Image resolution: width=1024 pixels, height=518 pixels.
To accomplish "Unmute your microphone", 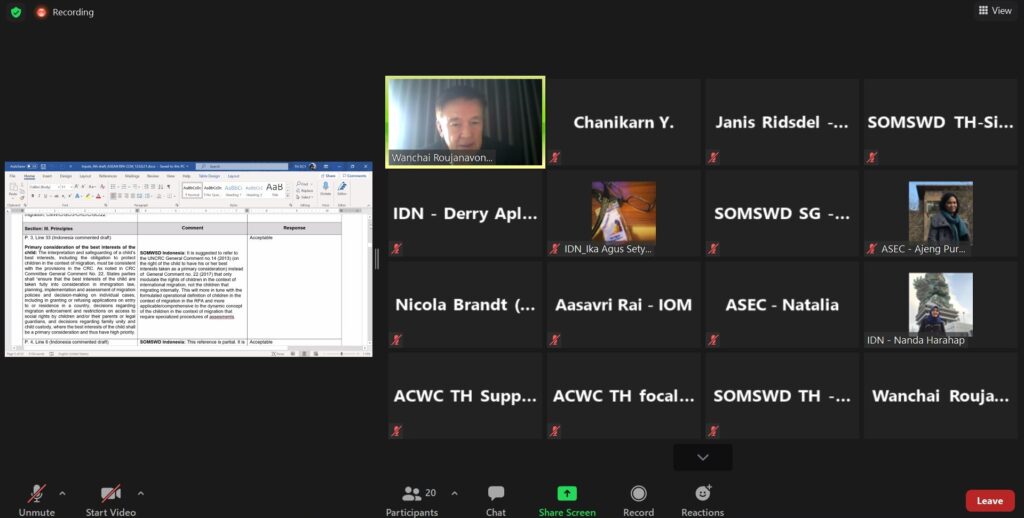I will 37,500.
